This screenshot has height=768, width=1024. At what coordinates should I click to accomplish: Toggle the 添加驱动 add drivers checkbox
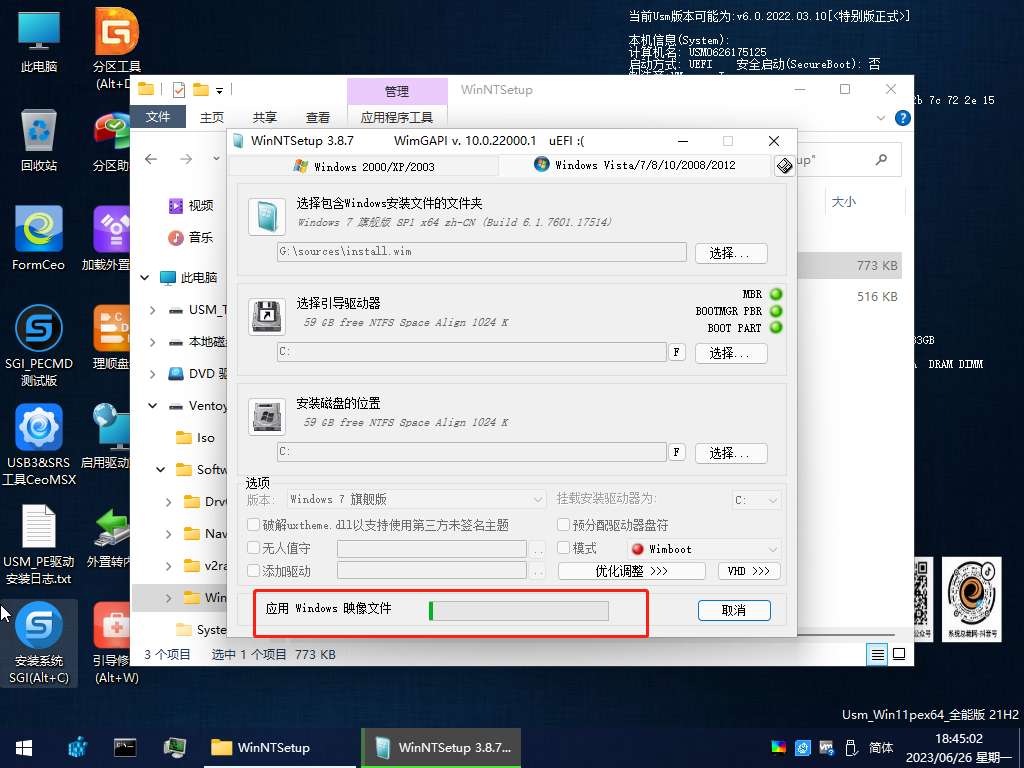pyautogui.click(x=253, y=570)
